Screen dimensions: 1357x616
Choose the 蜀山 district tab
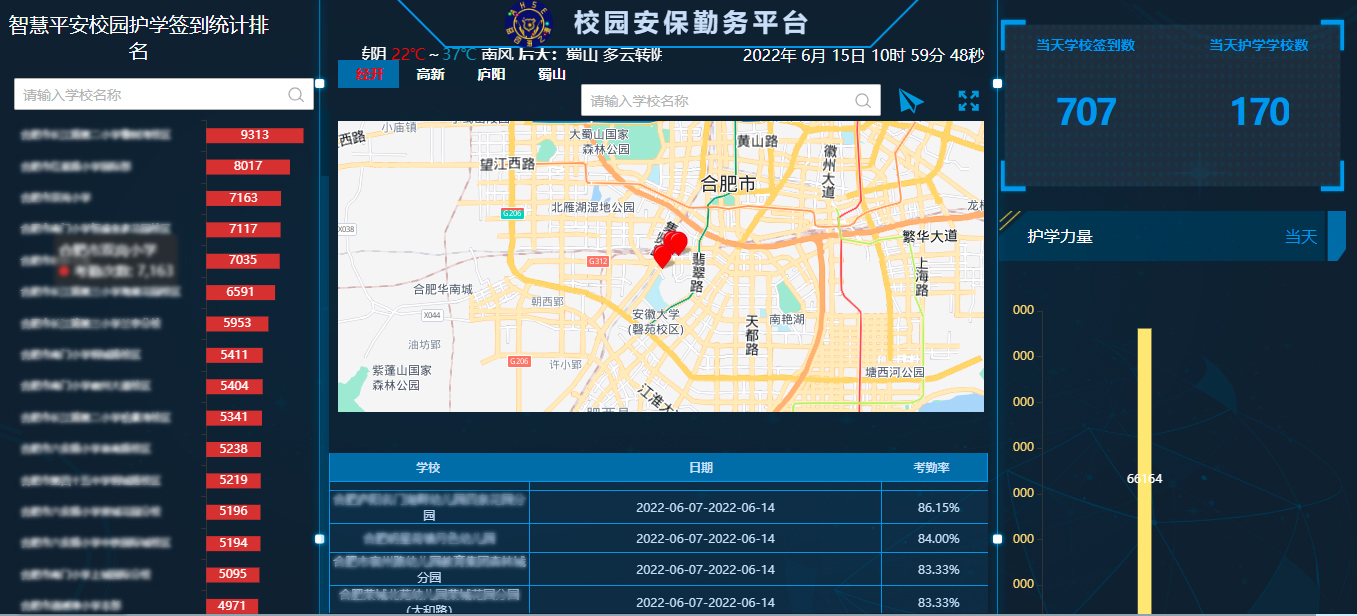(552, 74)
